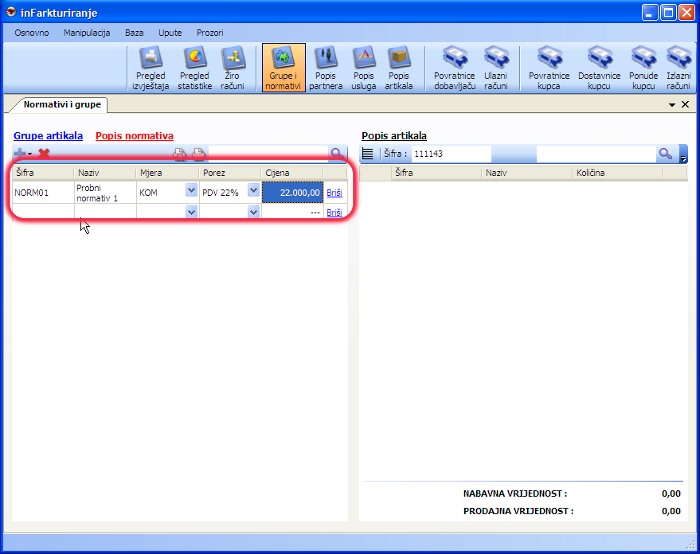The width and height of the screenshot is (700, 554).
Task: Click the magnifier search icon in normativi panel
Action: pos(338,154)
